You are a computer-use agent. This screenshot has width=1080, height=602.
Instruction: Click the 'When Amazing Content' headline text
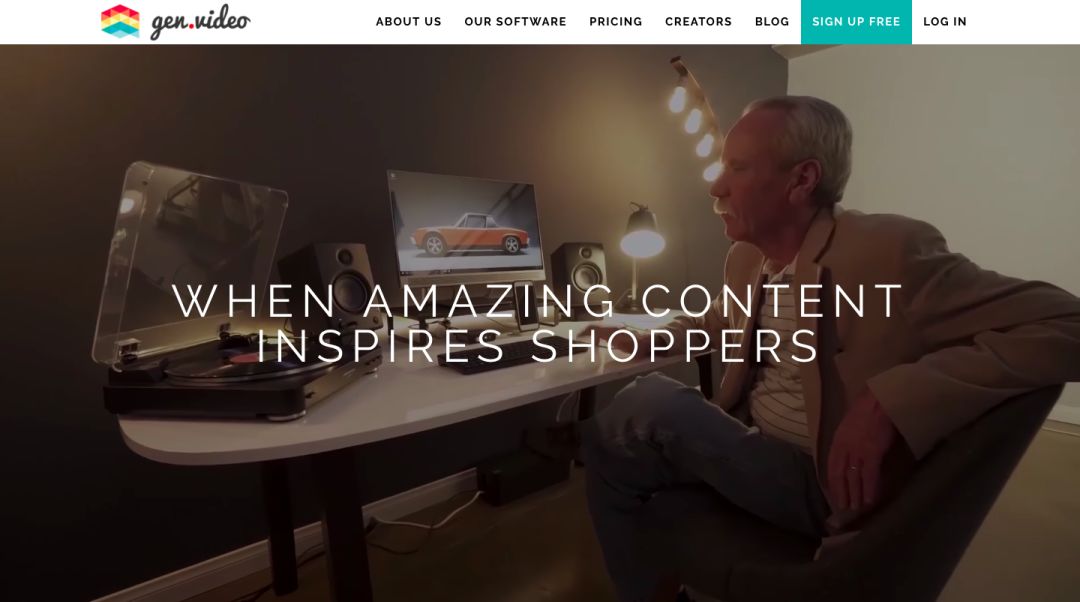[538, 301]
